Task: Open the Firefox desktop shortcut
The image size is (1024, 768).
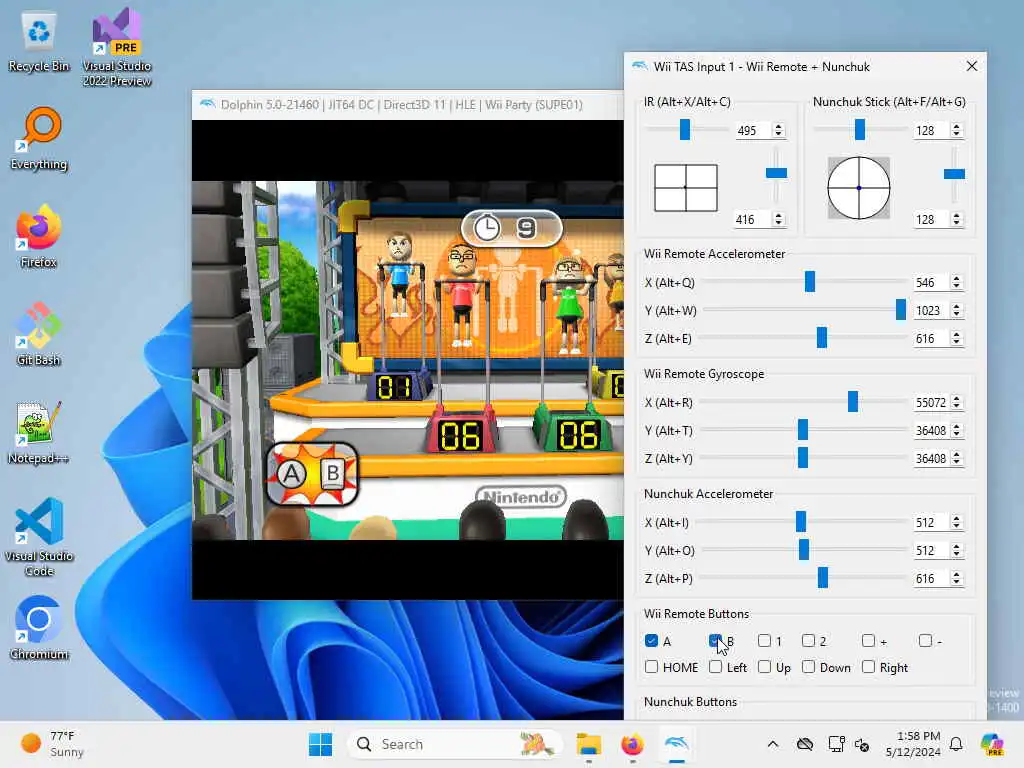Action: (39, 236)
